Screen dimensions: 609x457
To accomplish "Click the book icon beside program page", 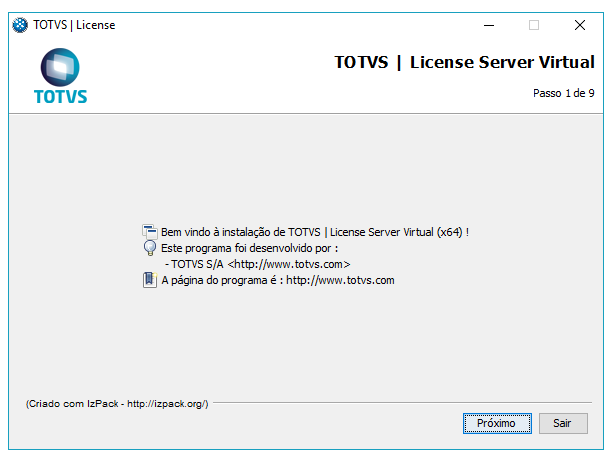I will 150,280.
